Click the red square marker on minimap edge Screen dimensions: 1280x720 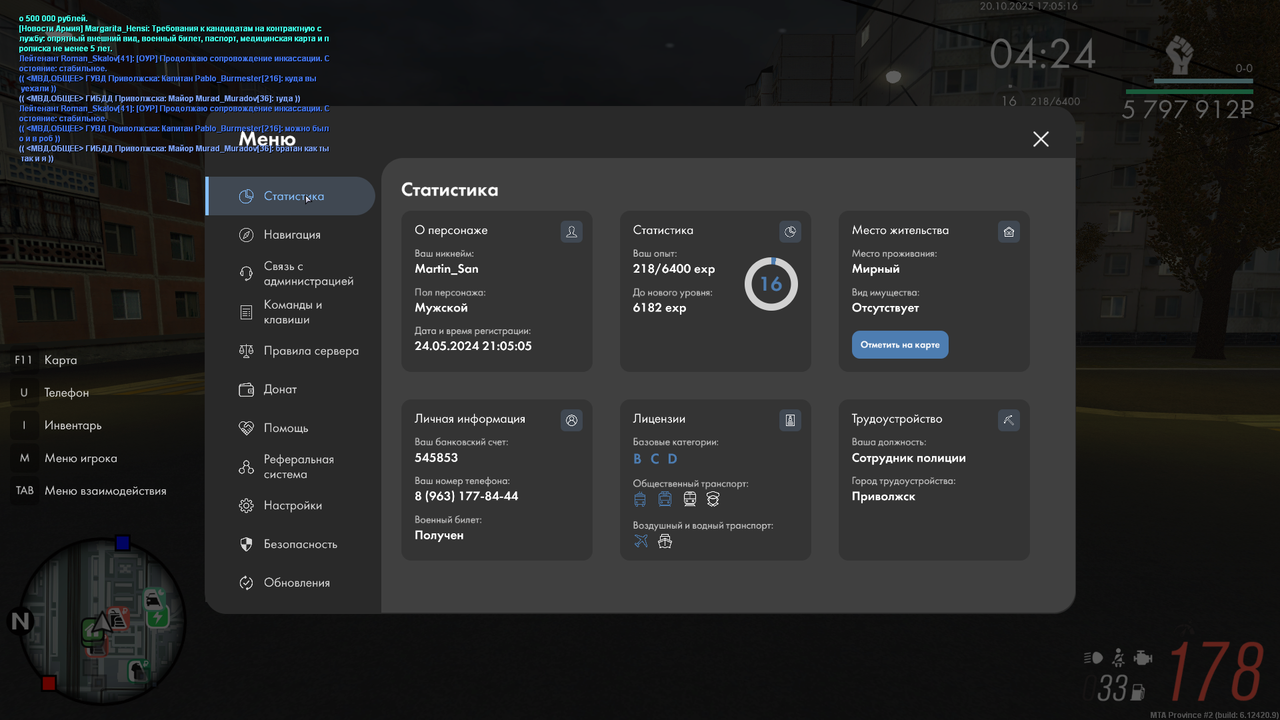pos(48,683)
